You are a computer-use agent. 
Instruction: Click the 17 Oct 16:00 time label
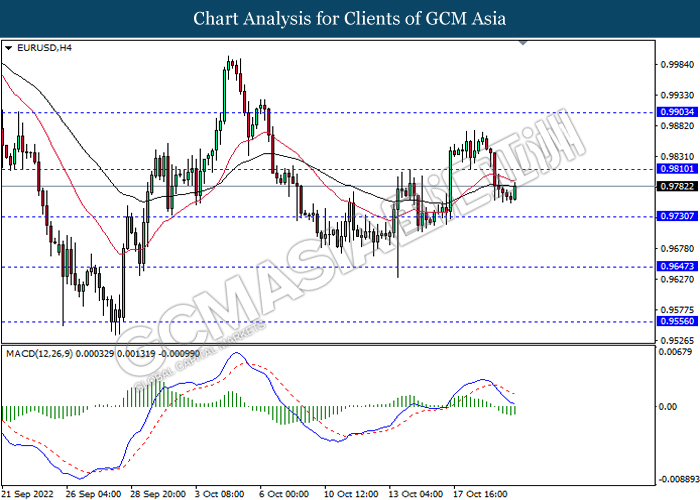click(x=480, y=494)
